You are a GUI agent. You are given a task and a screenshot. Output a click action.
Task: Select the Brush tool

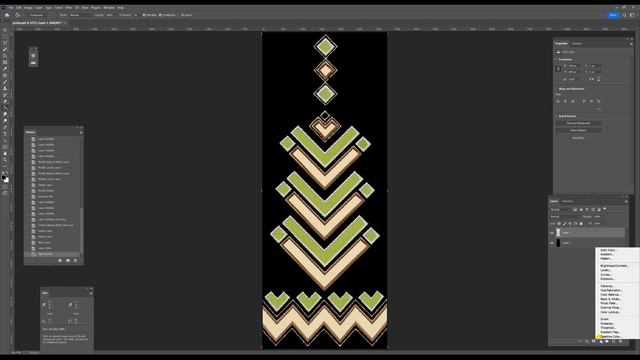[5, 82]
